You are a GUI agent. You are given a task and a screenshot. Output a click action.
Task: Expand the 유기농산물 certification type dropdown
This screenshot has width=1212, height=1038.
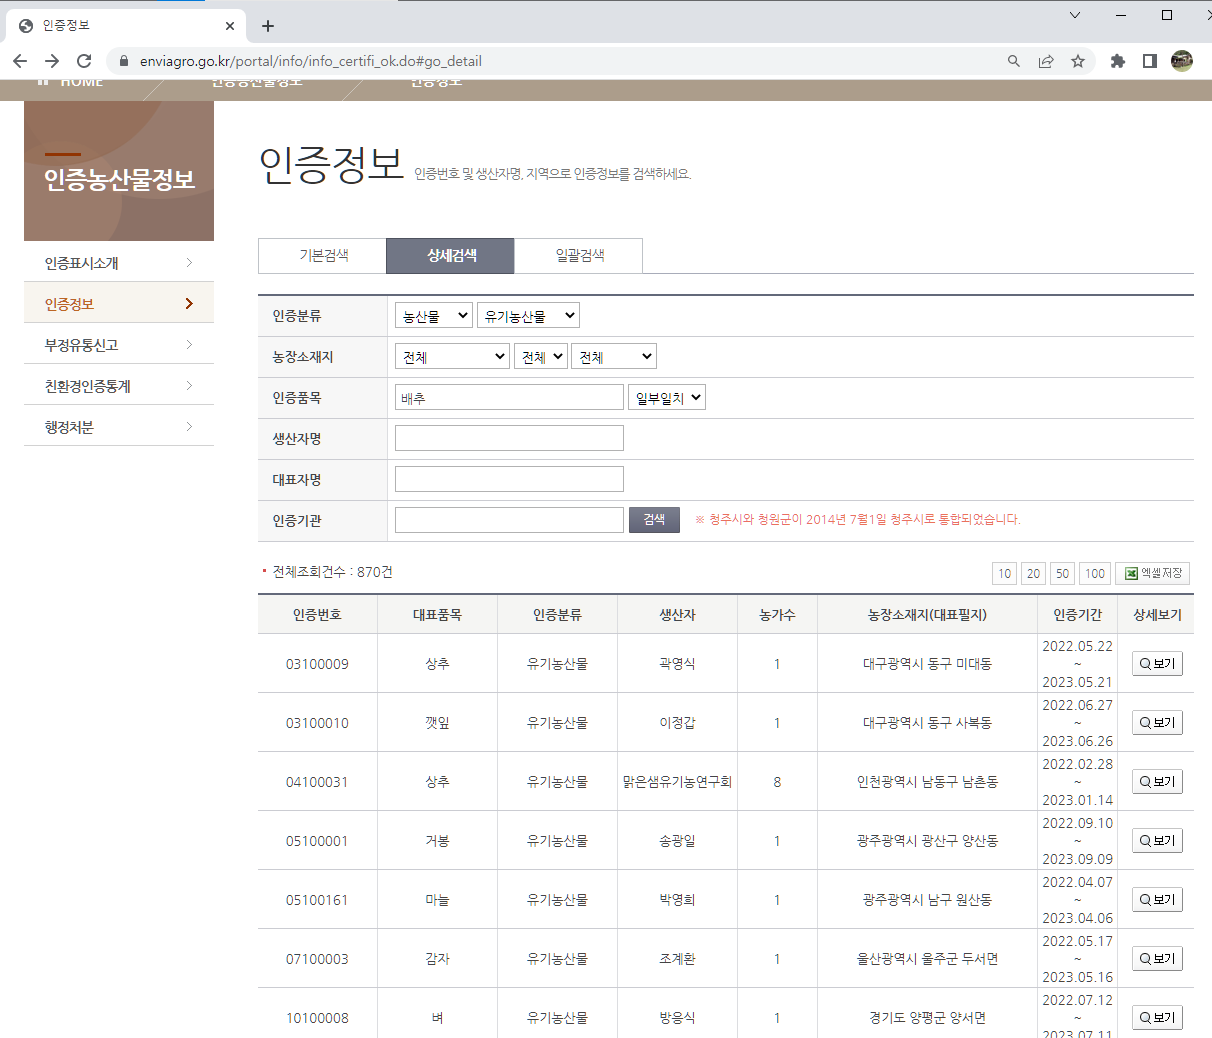[528, 316]
